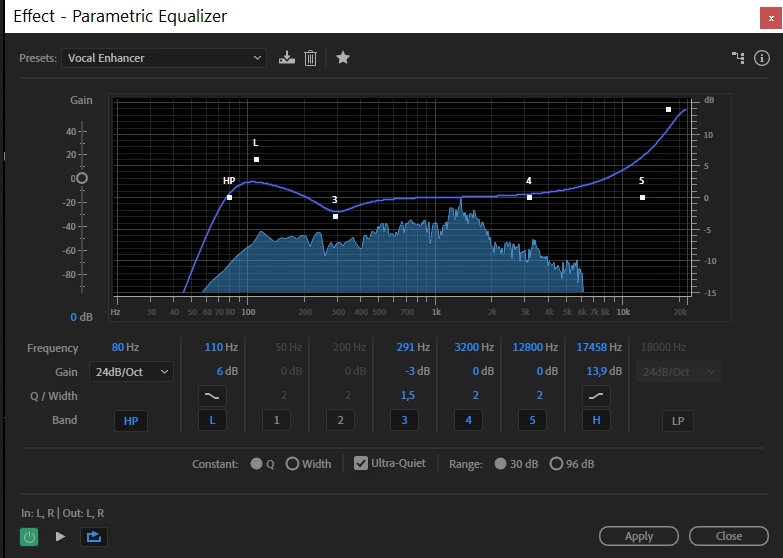783x558 pixels.
Task: Open the Presets dropdown showing Vocal Enhancer
Action: [x=164, y=58]
